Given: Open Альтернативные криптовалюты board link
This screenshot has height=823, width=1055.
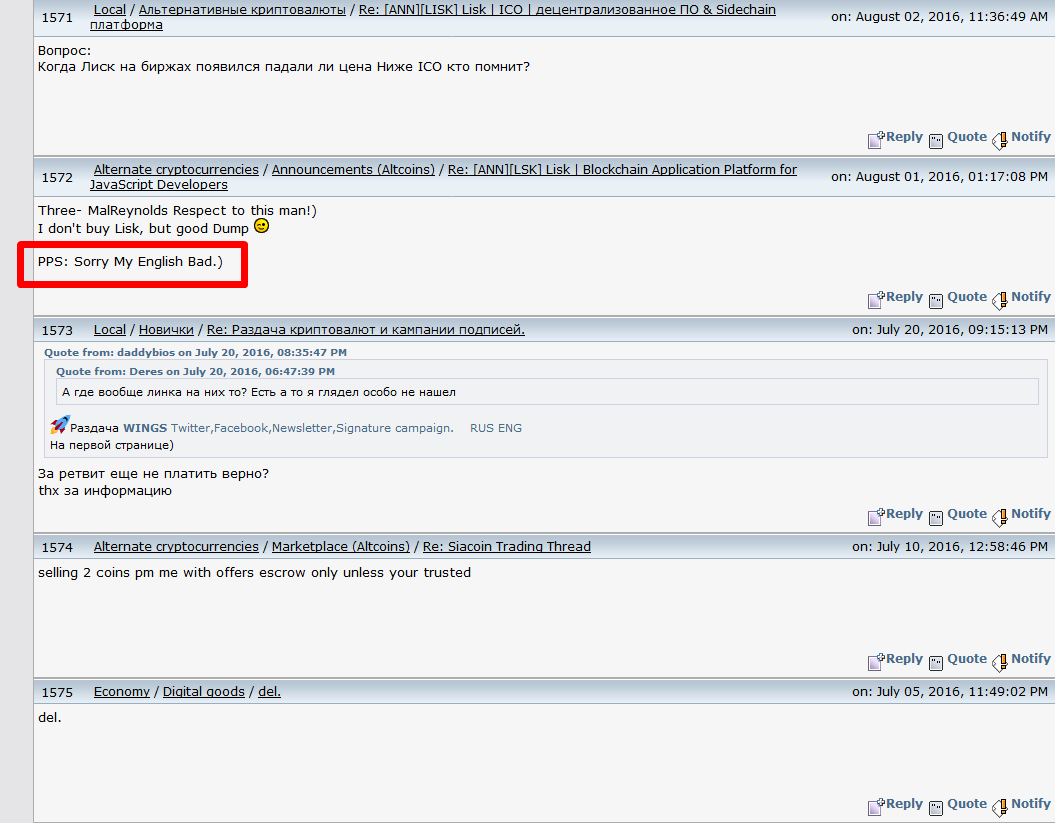Looking at the screenshot, I should pyautogui.click(x=242, y=9).
